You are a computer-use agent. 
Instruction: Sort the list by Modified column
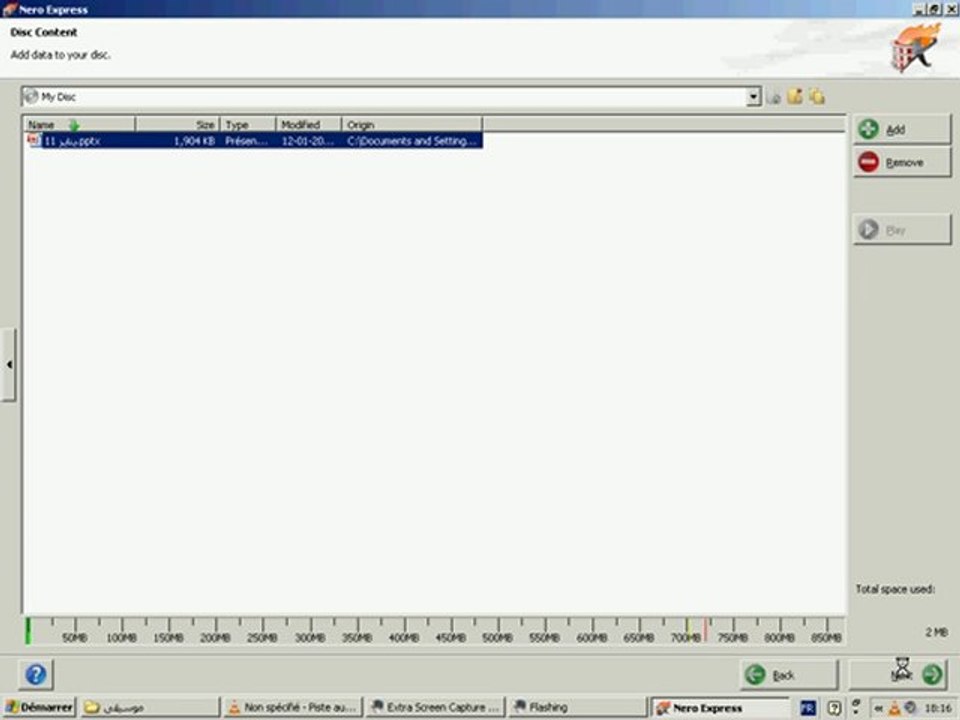point(309,125)
